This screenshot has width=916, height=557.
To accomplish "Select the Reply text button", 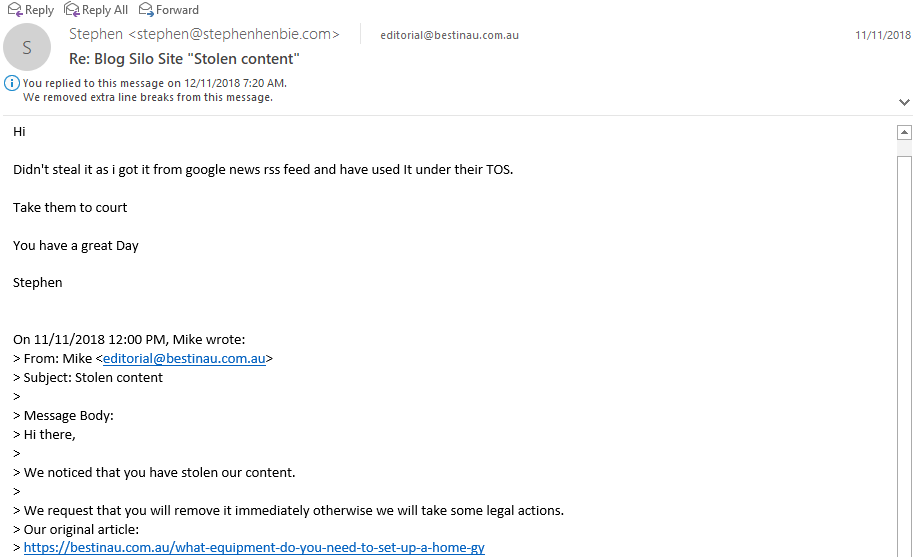I will 39,10.
